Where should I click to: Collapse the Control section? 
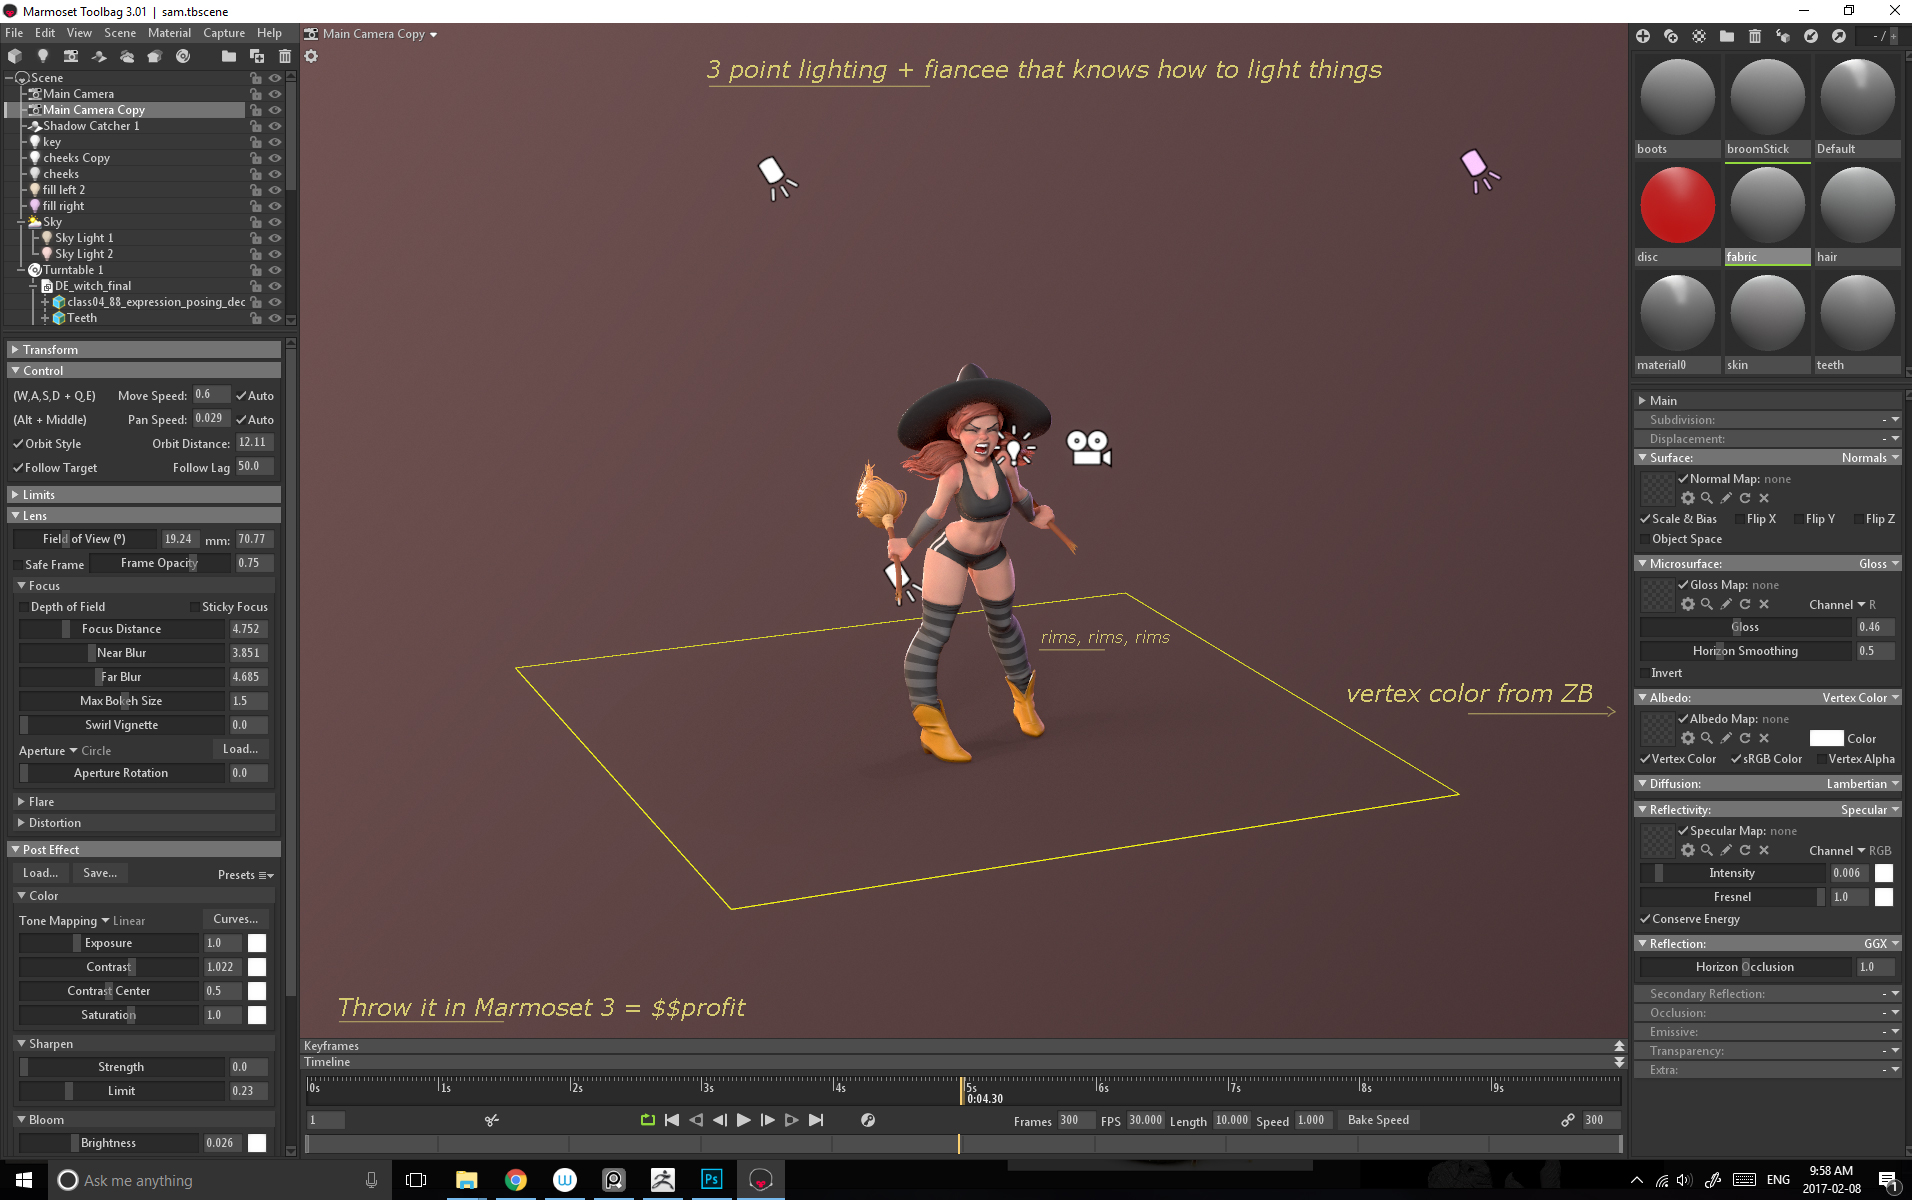coord(144,371)
